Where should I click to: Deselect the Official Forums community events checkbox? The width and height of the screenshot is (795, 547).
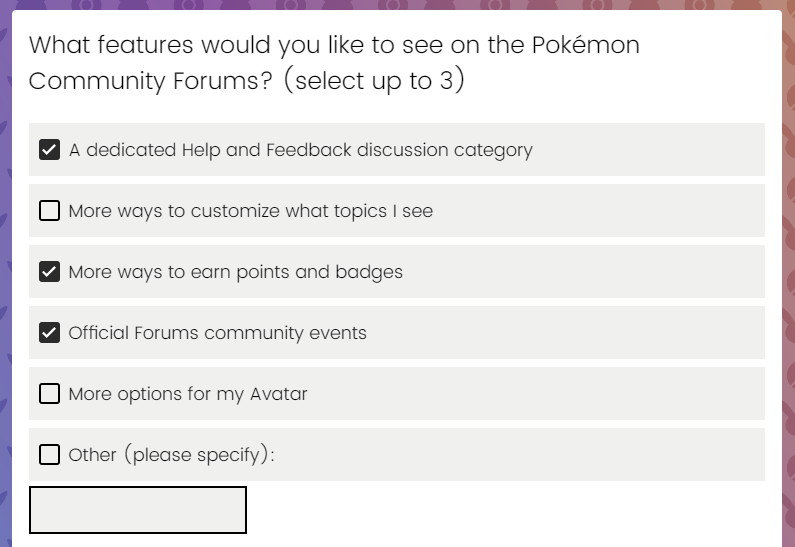pos(49,333)
